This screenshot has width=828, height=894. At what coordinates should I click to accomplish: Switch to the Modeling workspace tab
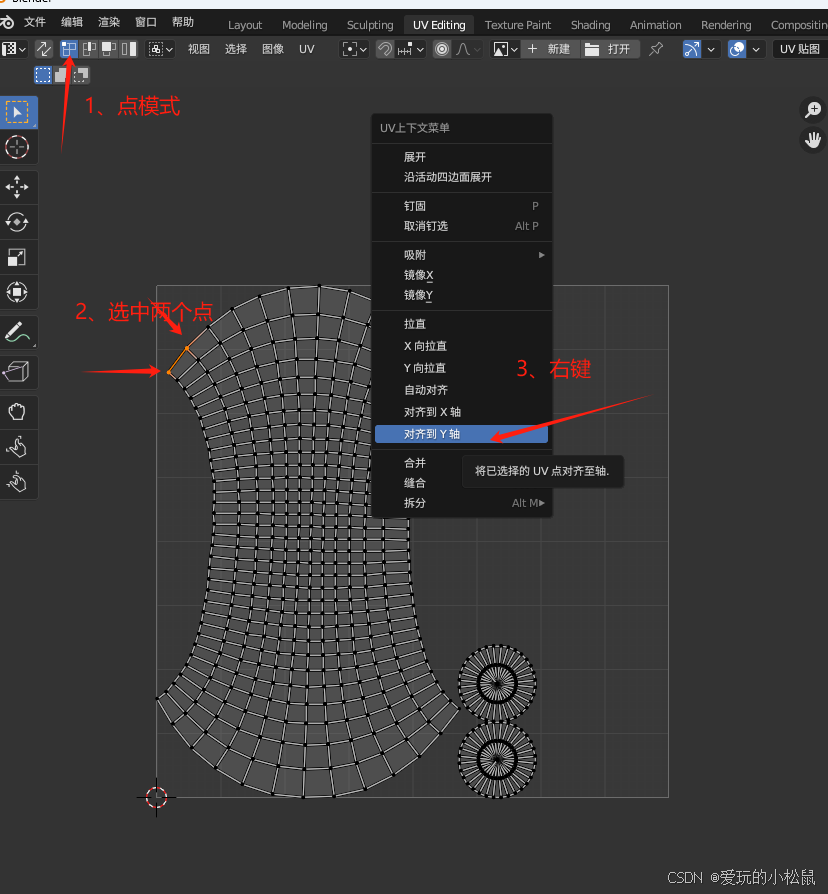pos(305,25)
